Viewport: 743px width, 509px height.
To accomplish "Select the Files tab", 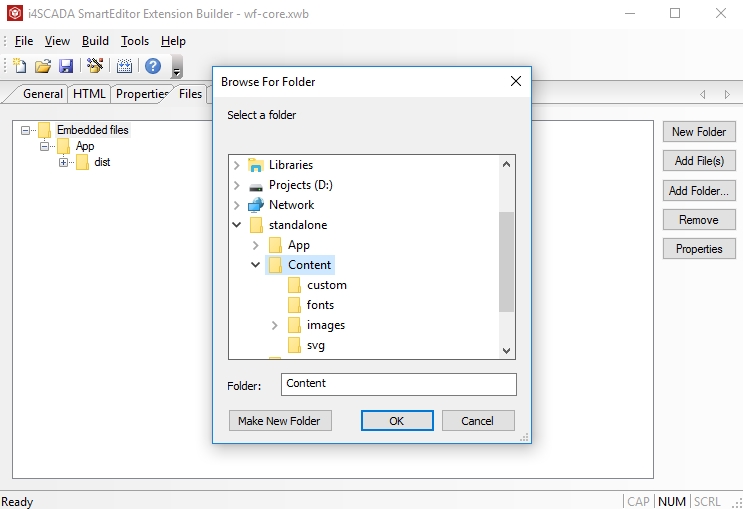I will pyautogui.click(x=190, y=94).
